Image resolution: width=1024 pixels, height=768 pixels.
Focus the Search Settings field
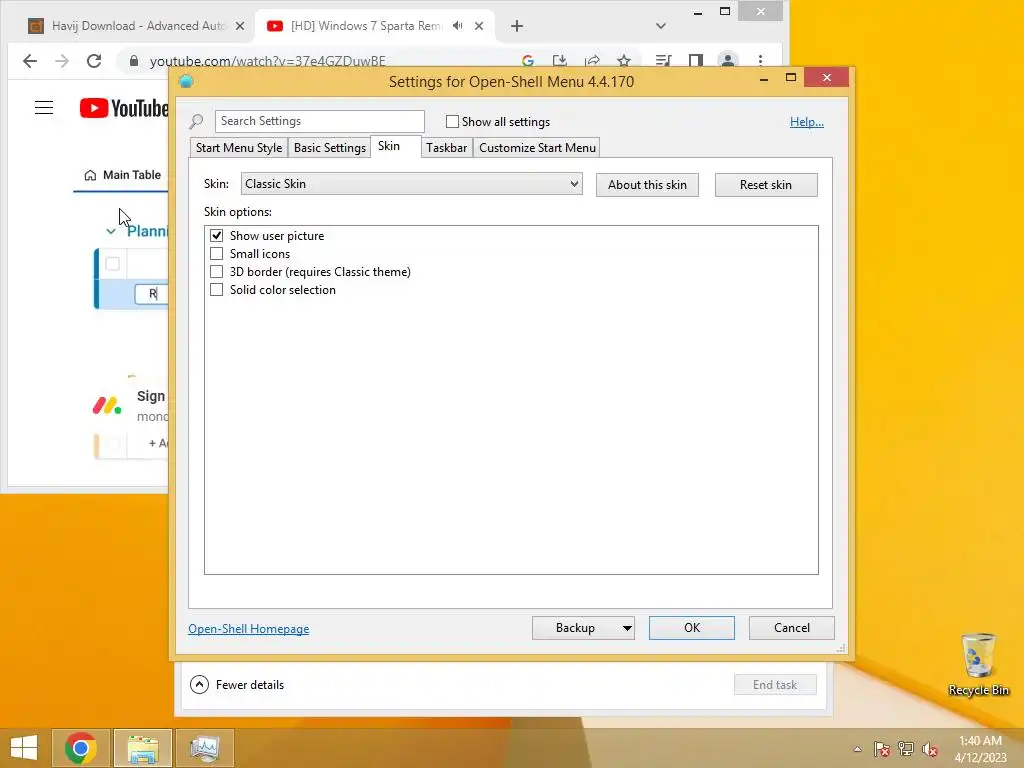(x=320, y=121)
